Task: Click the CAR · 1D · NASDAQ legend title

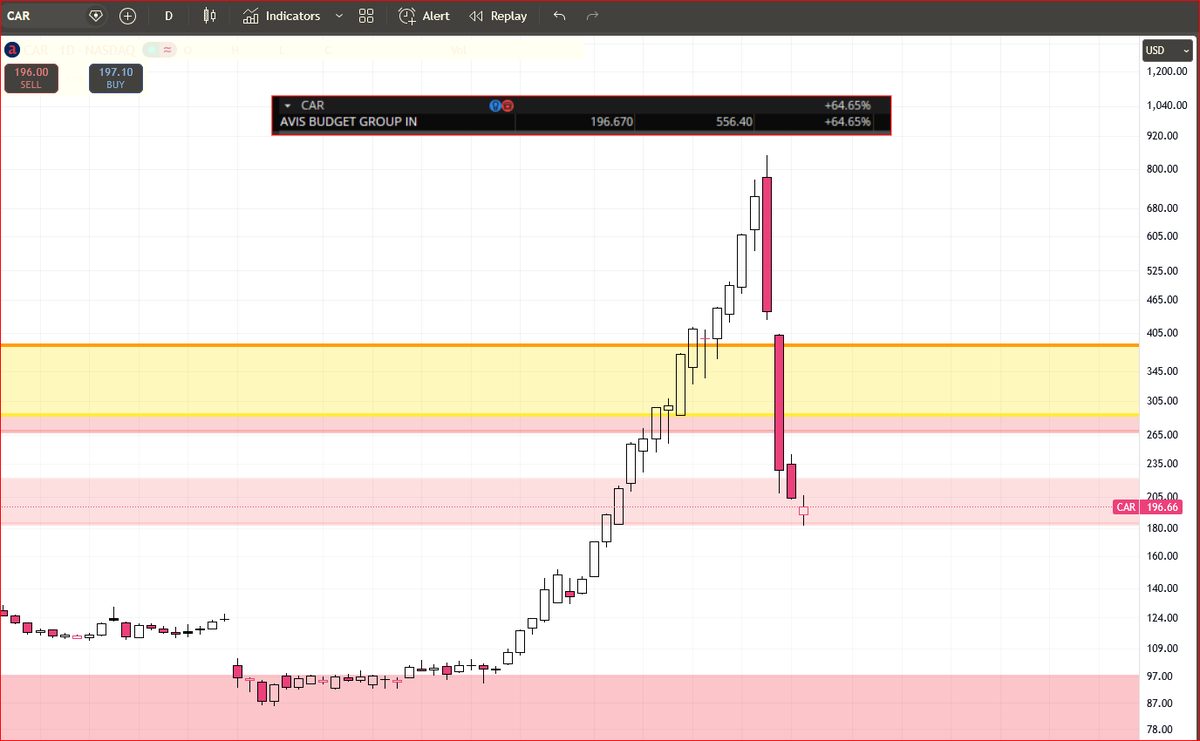Action: (x=80, y=48)
